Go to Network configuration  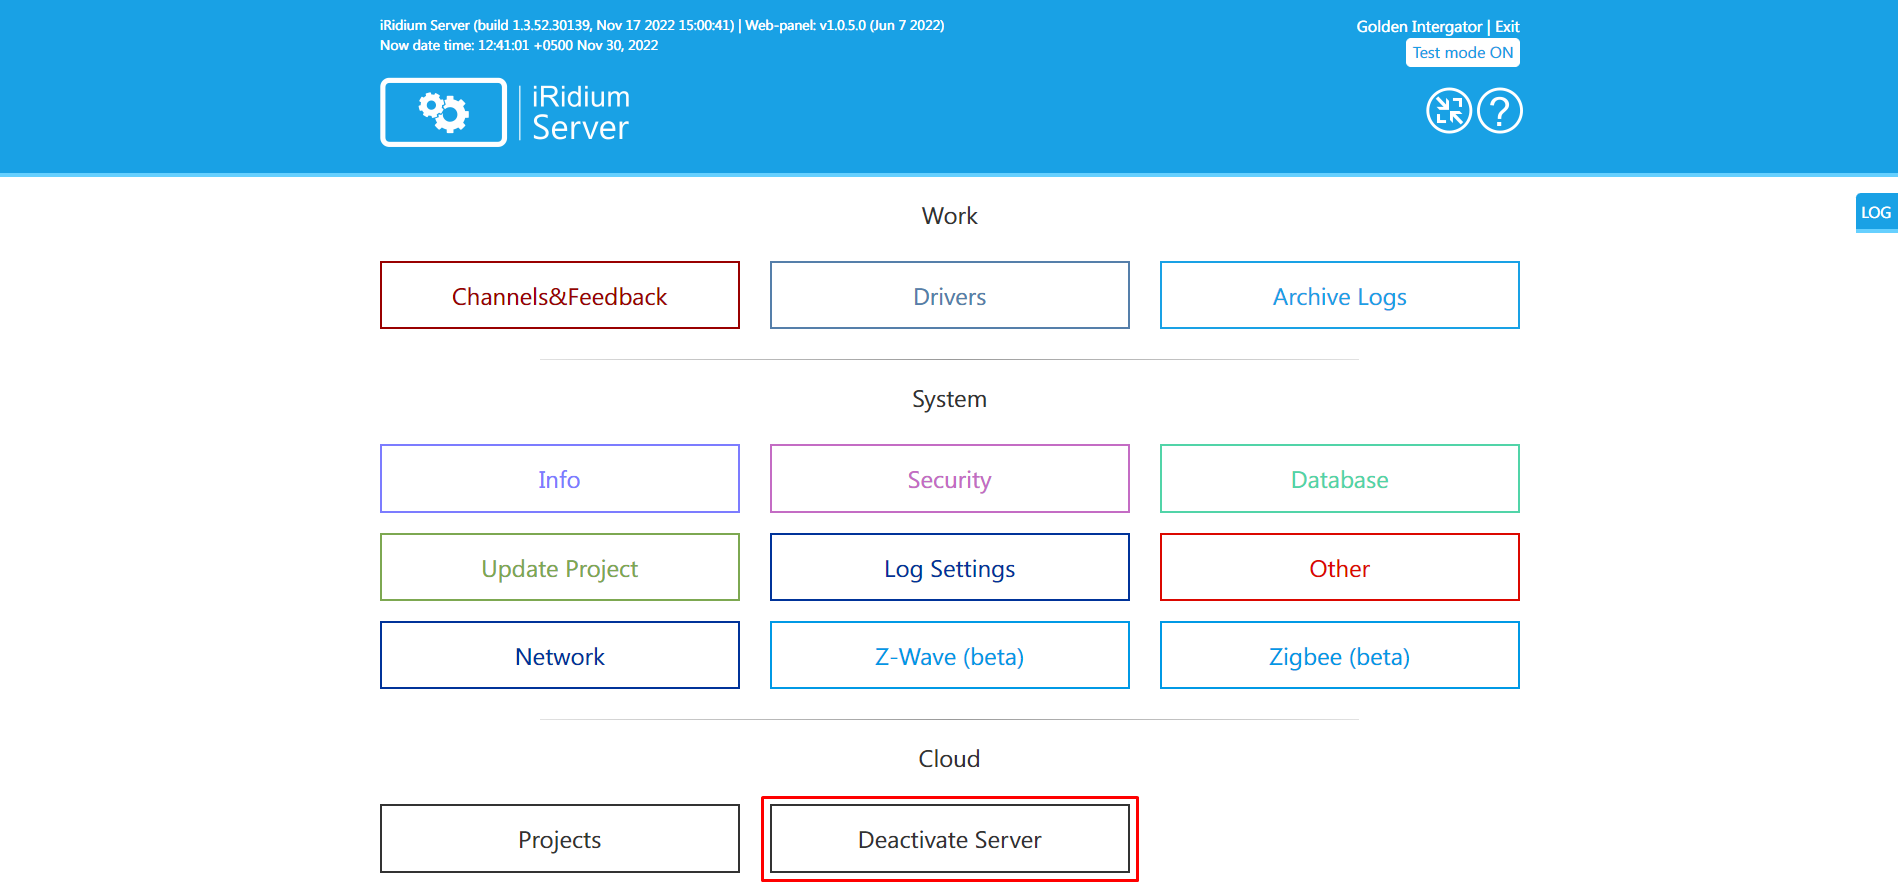click(559, 656)
